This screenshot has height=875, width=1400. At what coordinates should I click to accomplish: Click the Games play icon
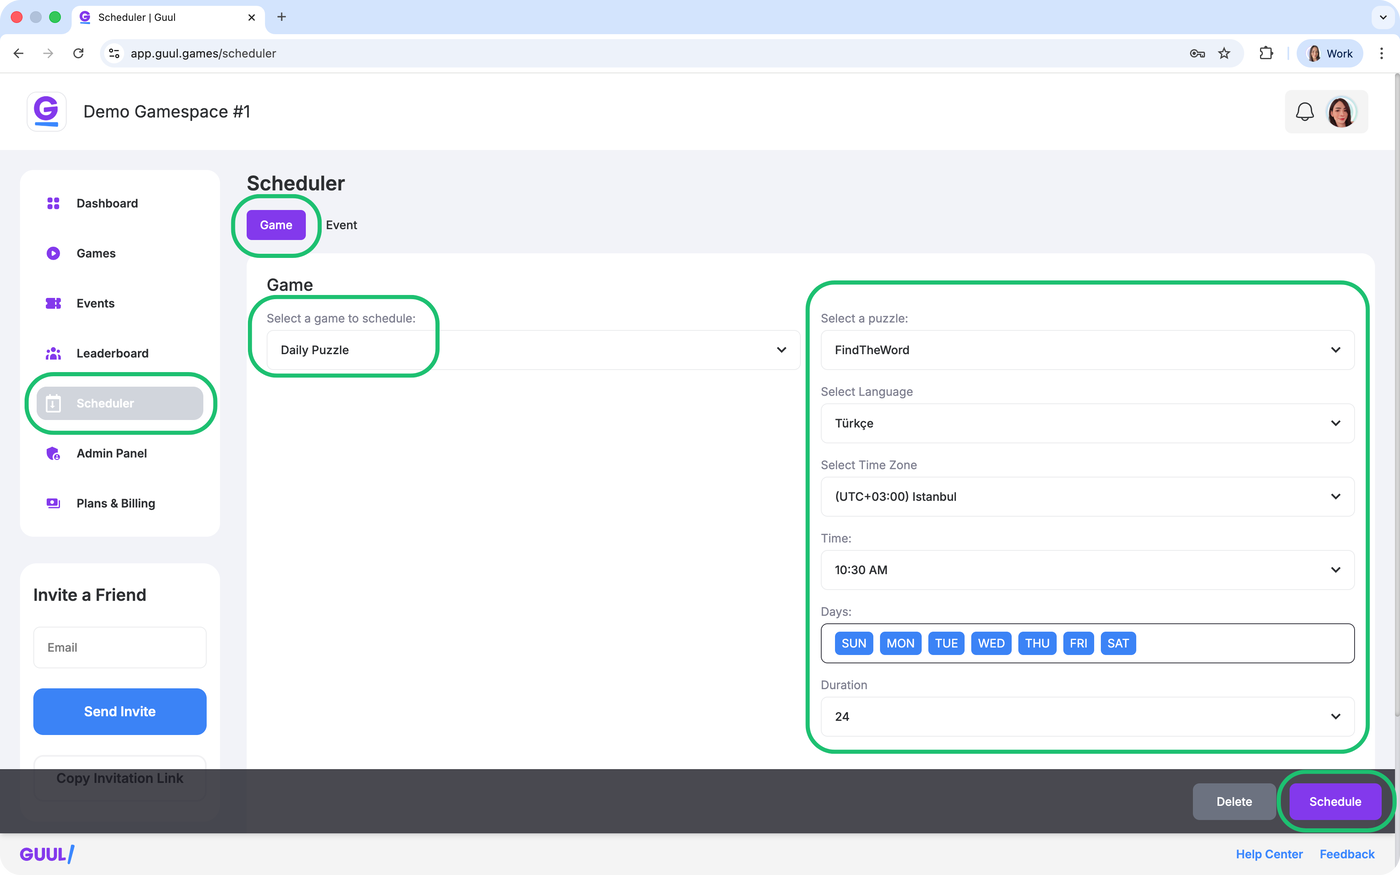(x=53, y=253)
